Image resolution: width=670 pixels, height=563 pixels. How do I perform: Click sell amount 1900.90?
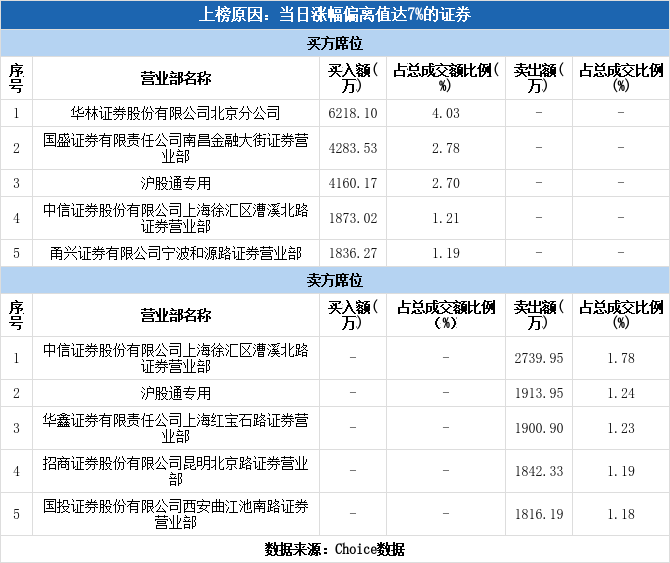[539, 428]
